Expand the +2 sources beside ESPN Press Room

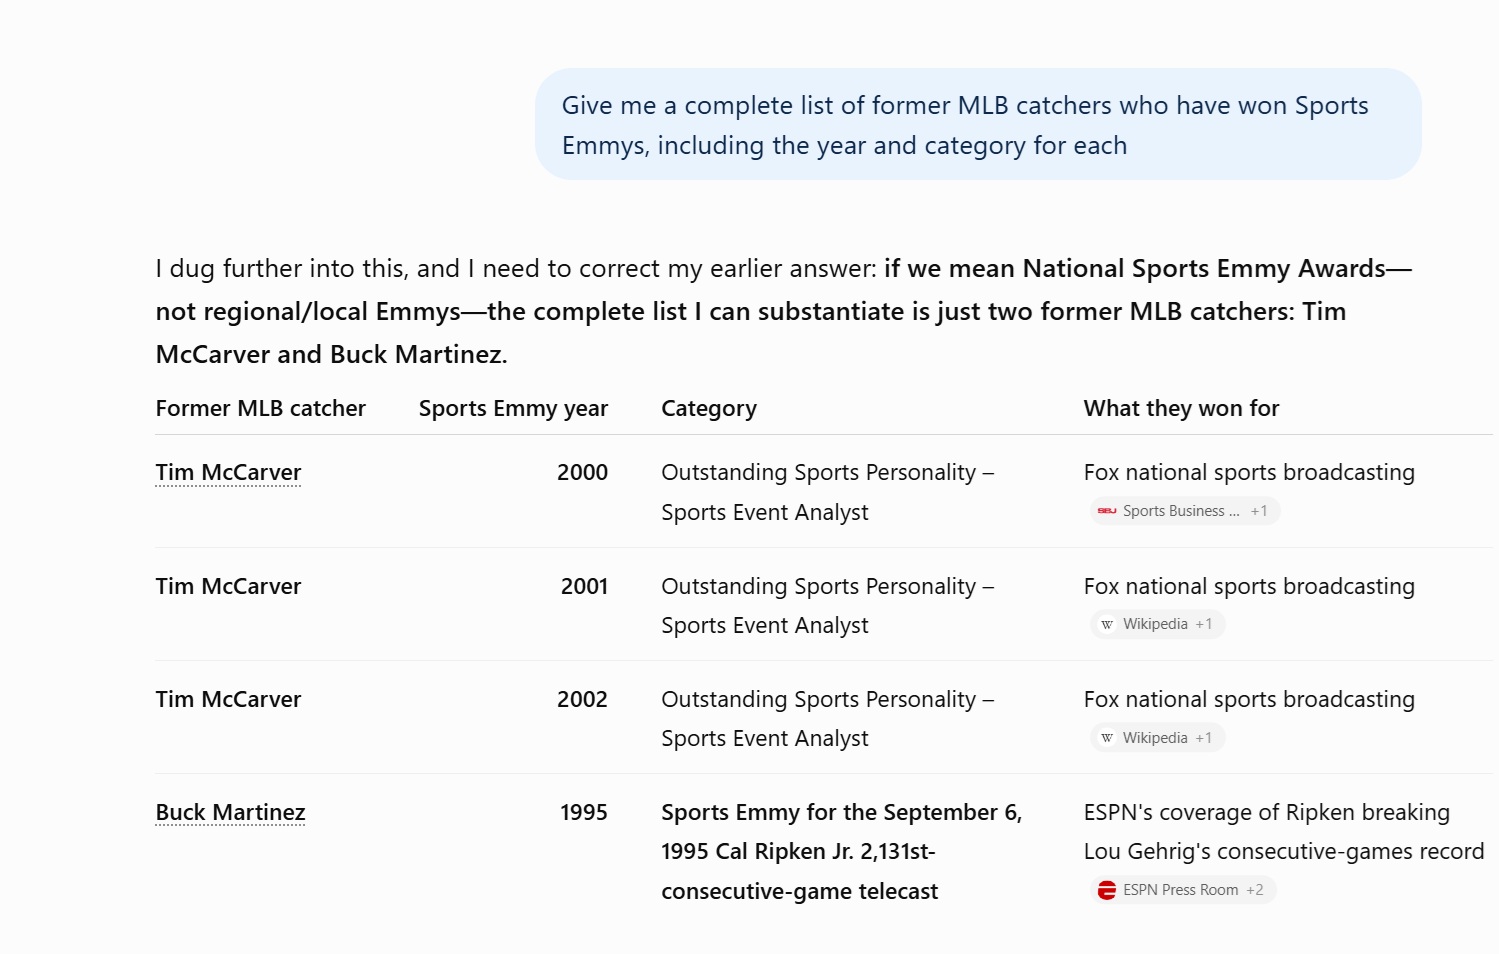pyautogui.click(x=1254, y=890)
